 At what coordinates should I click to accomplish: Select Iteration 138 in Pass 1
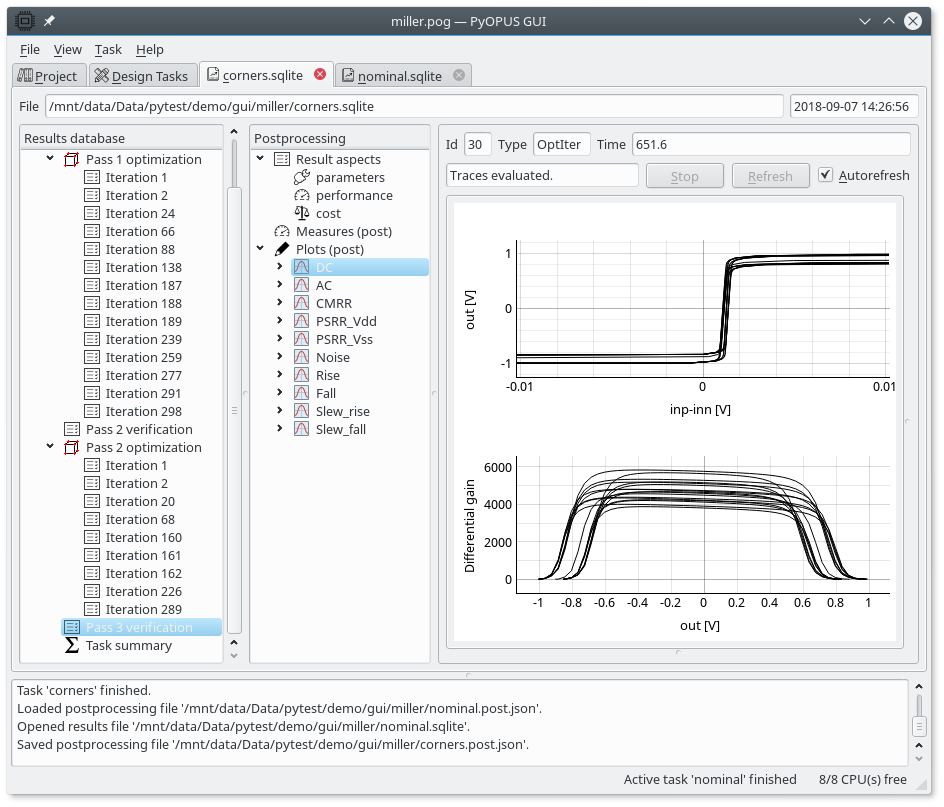tap(143, 267)
